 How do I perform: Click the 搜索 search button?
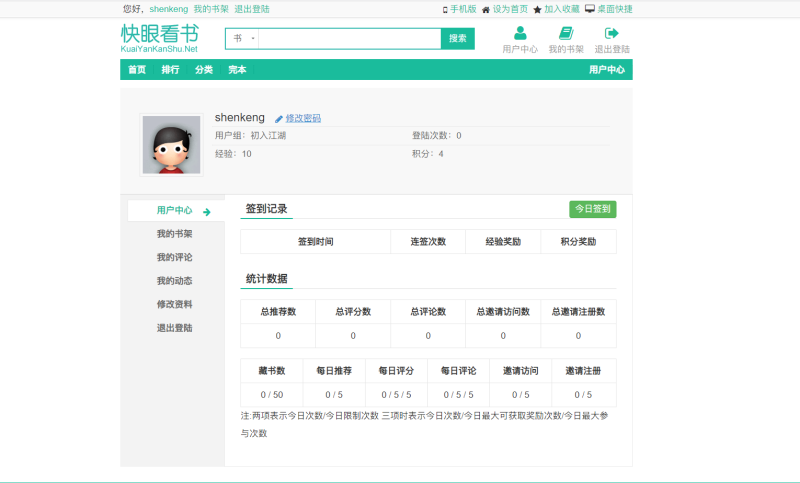point(458,38)
